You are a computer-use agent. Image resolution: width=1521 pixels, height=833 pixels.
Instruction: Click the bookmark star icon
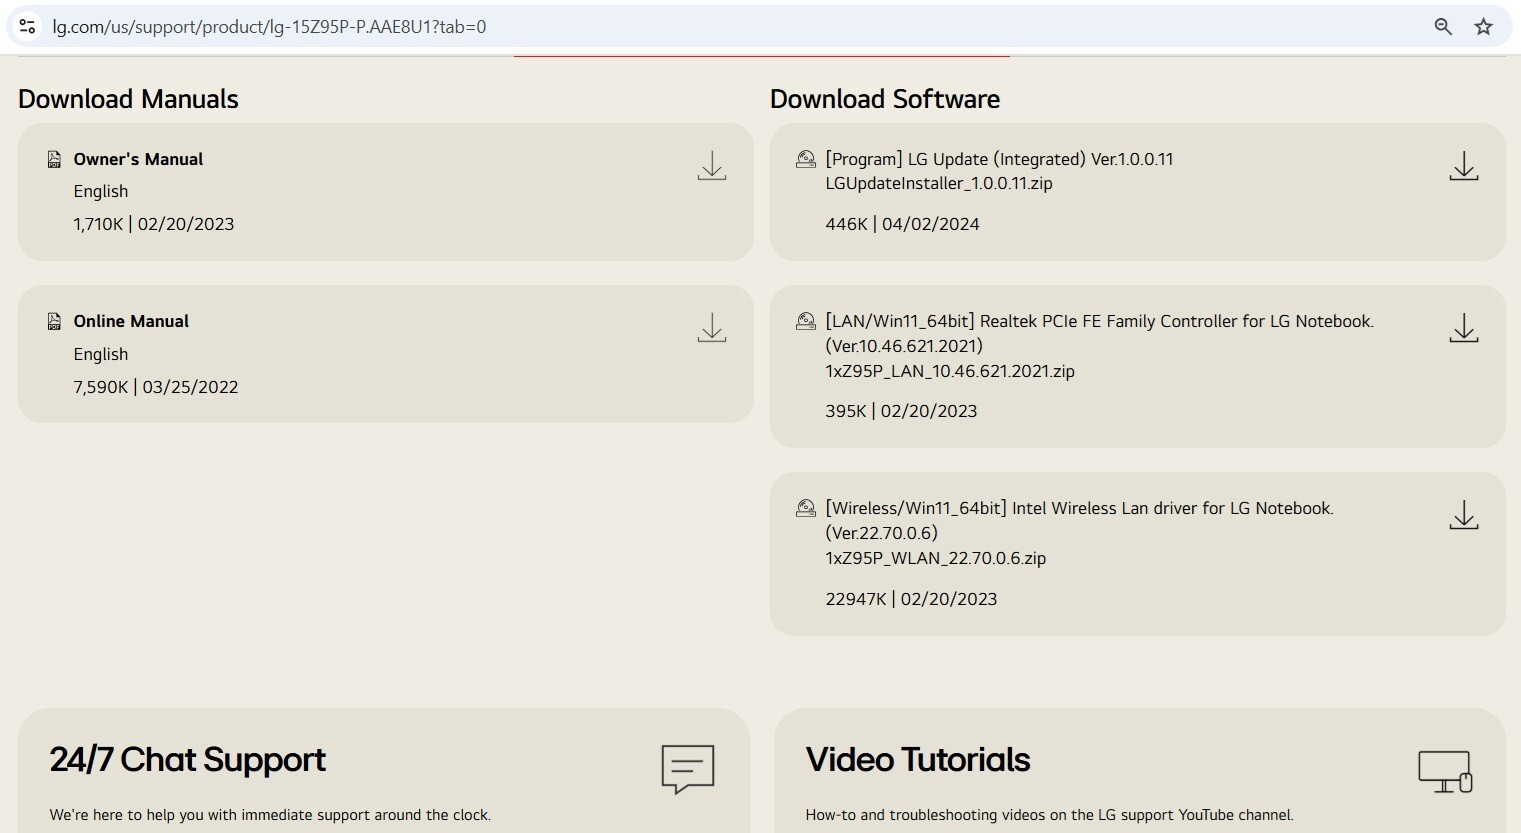pos(1483,27)
